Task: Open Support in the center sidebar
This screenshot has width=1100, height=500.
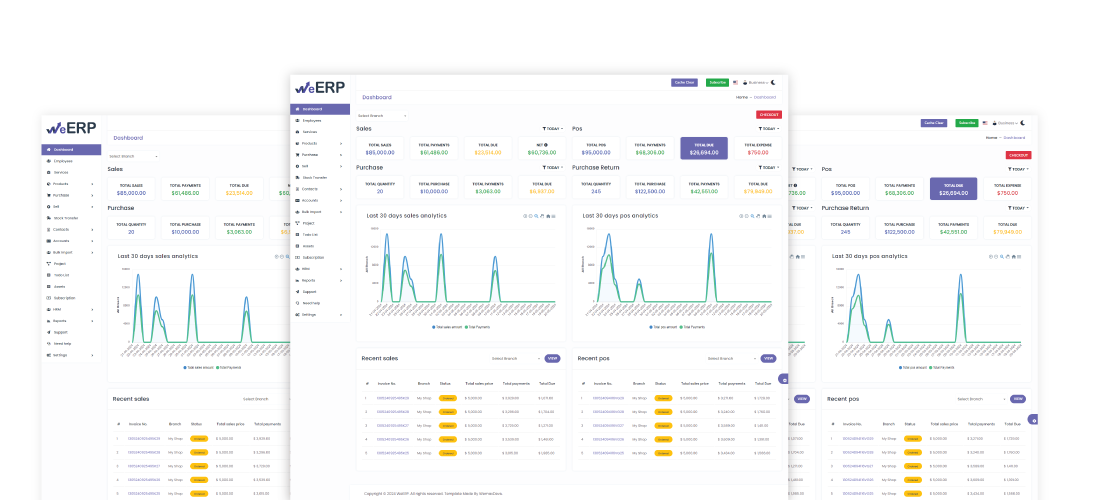Action: click(309, 291)
